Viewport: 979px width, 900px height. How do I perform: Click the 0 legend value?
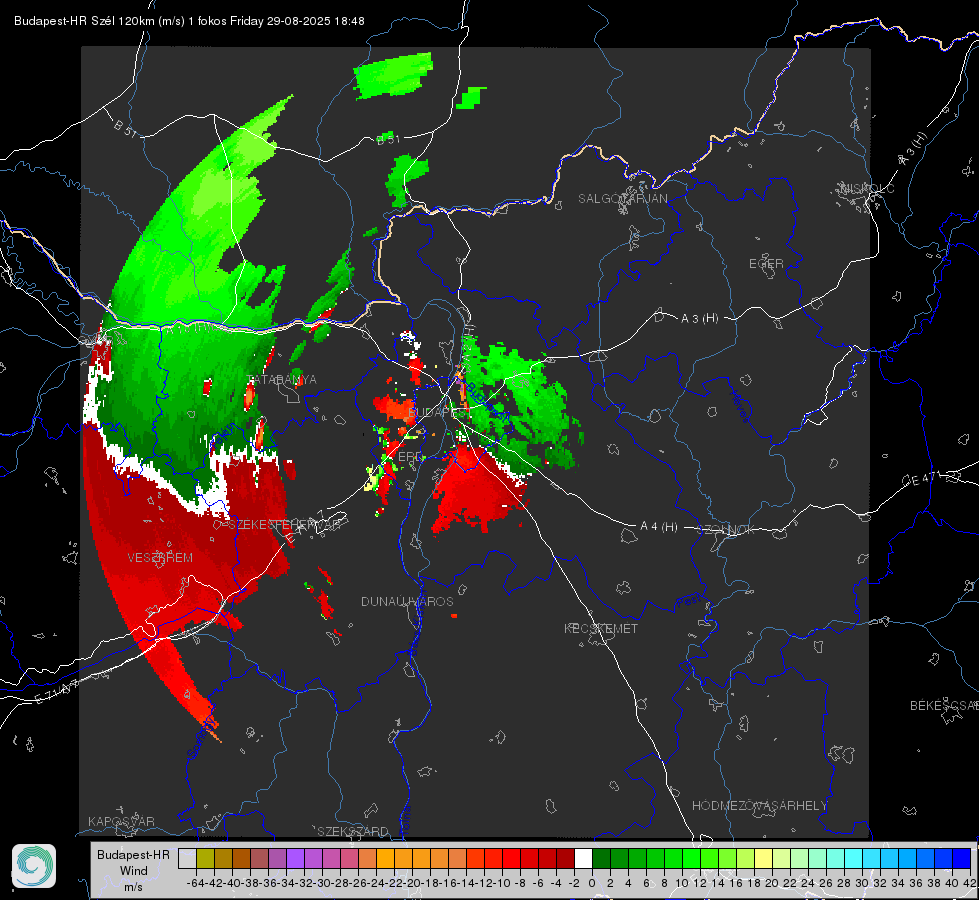coord(592,883)
